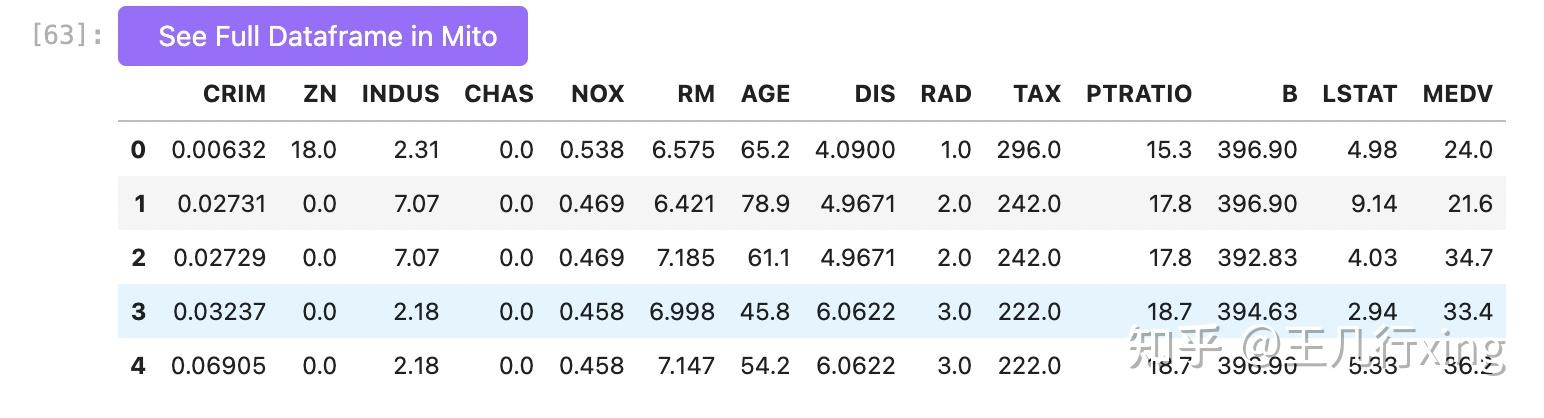The image size is (1544, 418).
Task: Click row index 0
Action: point(138,150)
